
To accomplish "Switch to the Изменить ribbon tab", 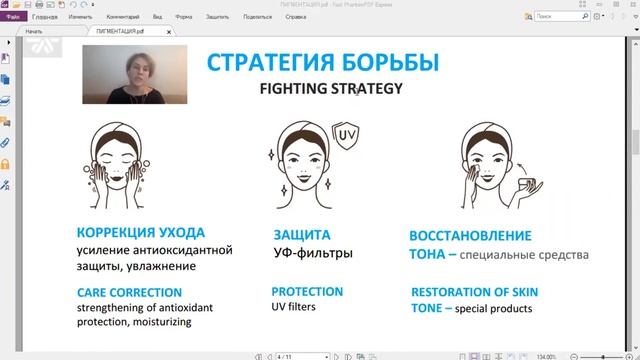I will [80, 17].
